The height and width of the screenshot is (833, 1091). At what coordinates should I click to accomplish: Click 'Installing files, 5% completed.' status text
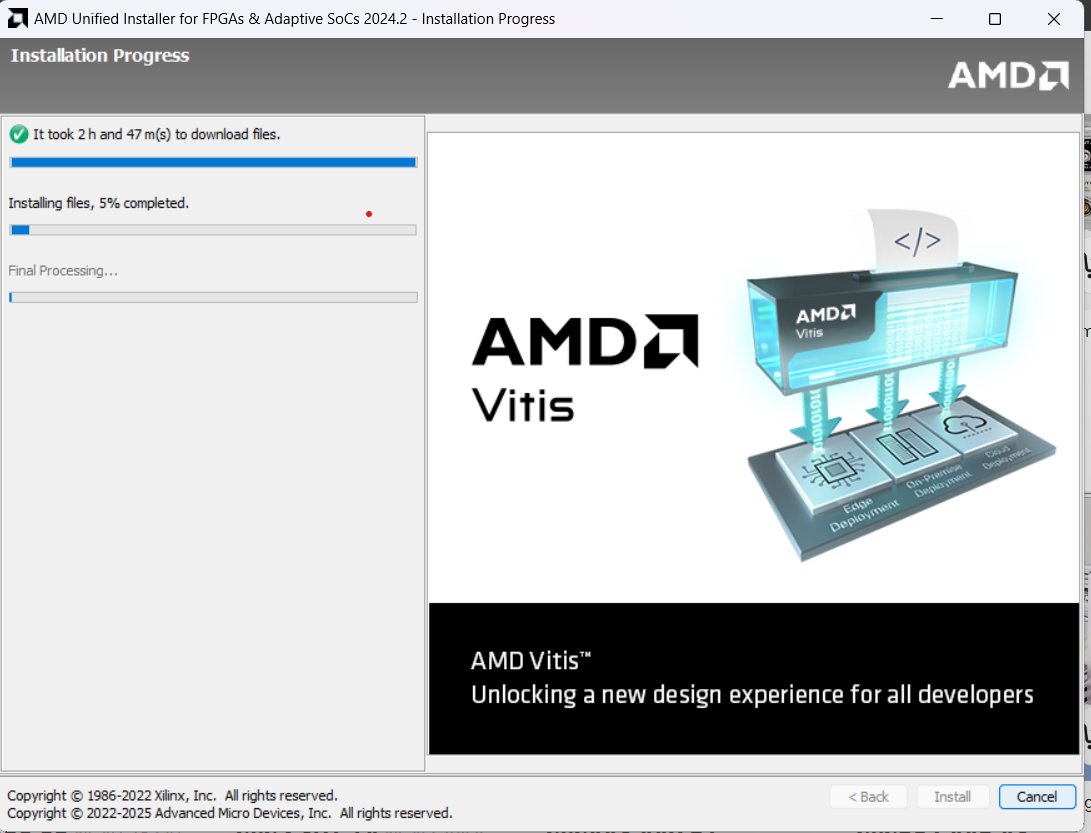click(99, 203)
